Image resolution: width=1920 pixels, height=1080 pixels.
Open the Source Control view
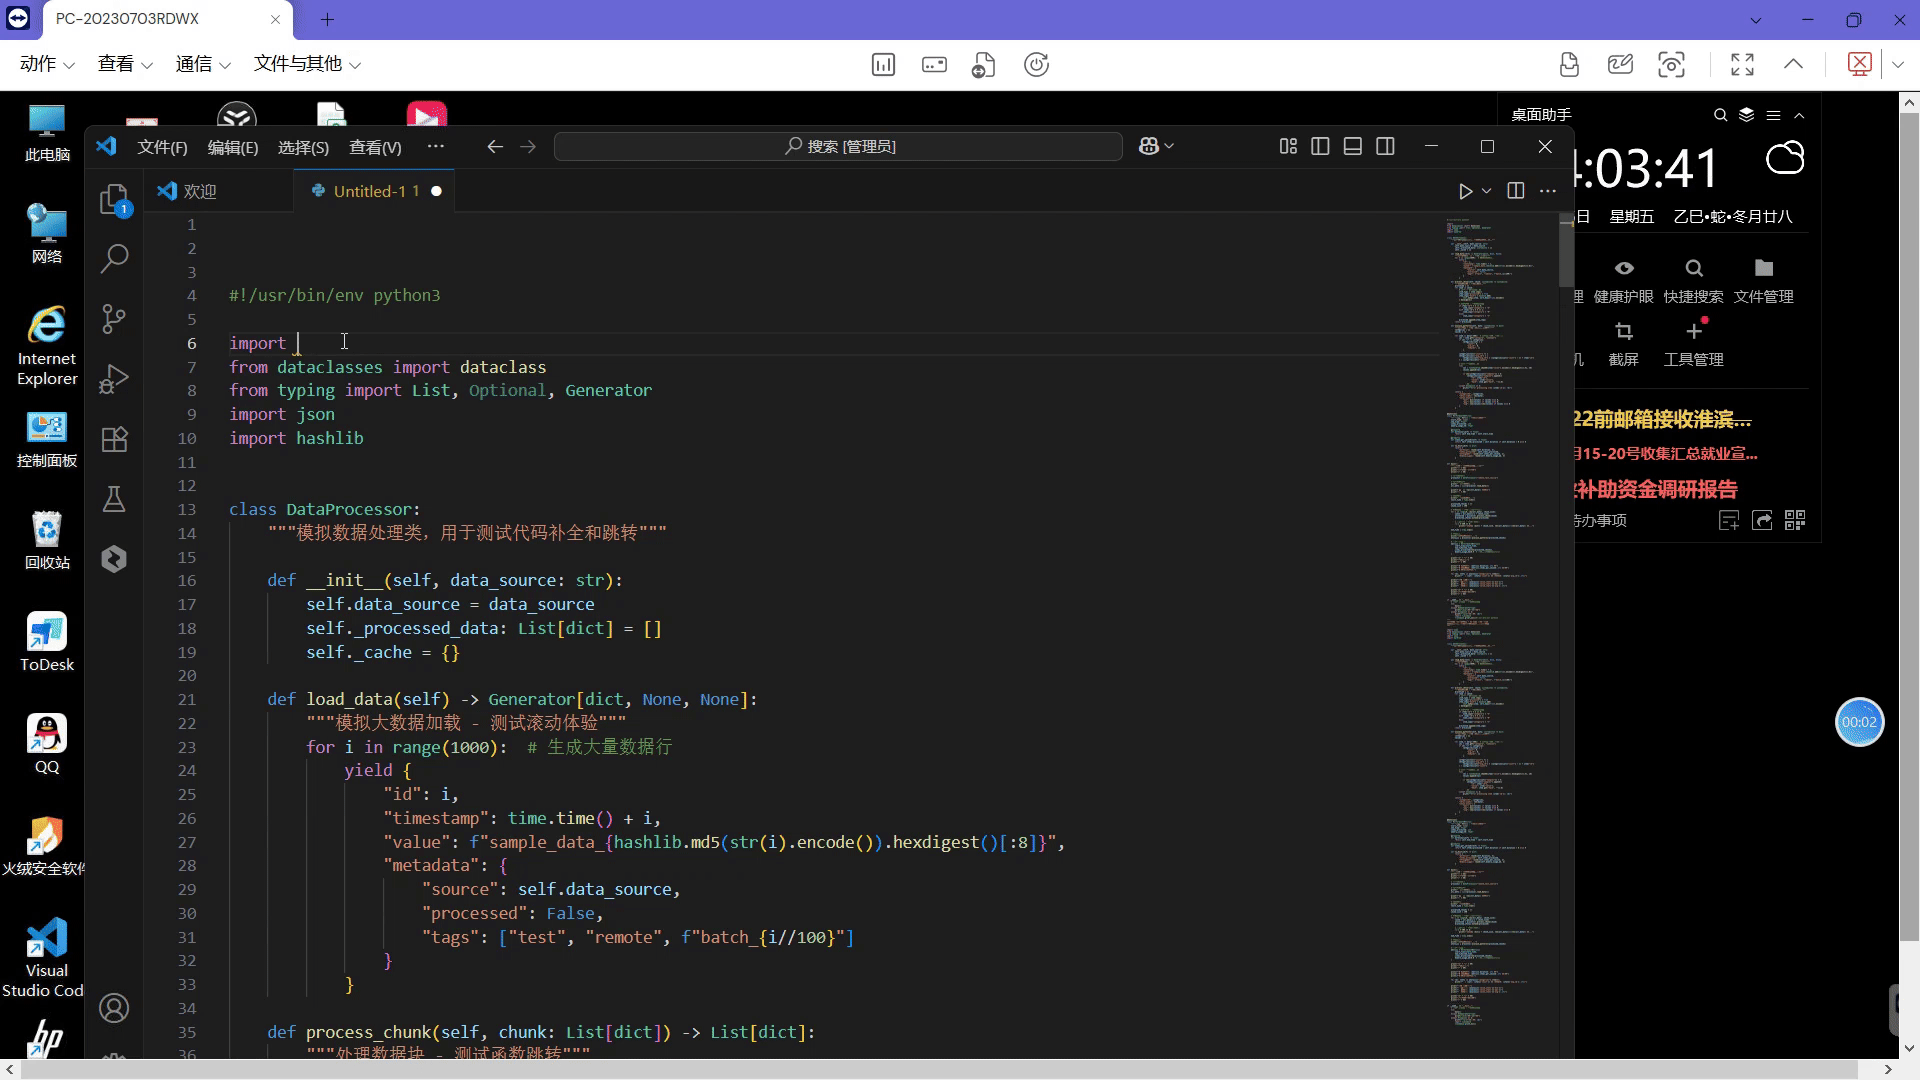[x=114, y=319]
